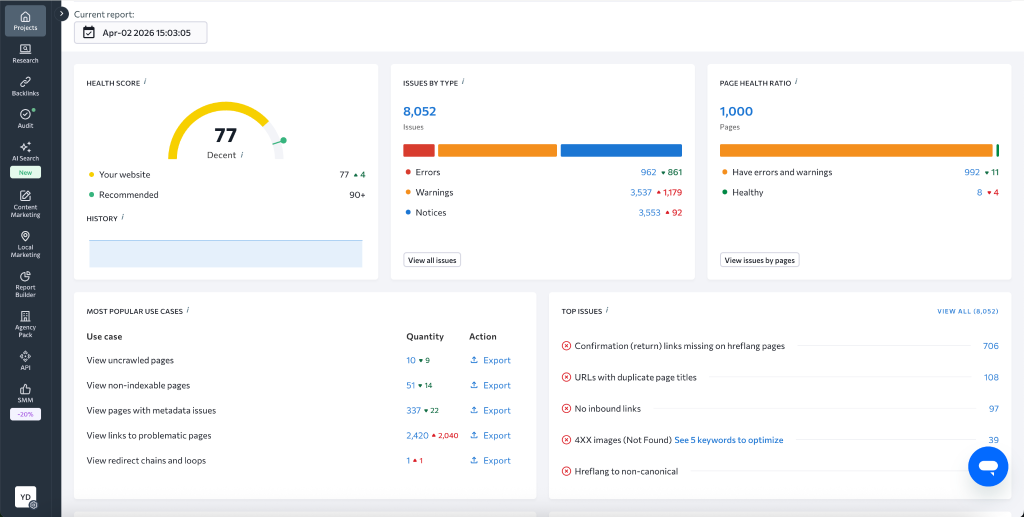Expand the collapsed sidebar with arrow

[62, 14]
